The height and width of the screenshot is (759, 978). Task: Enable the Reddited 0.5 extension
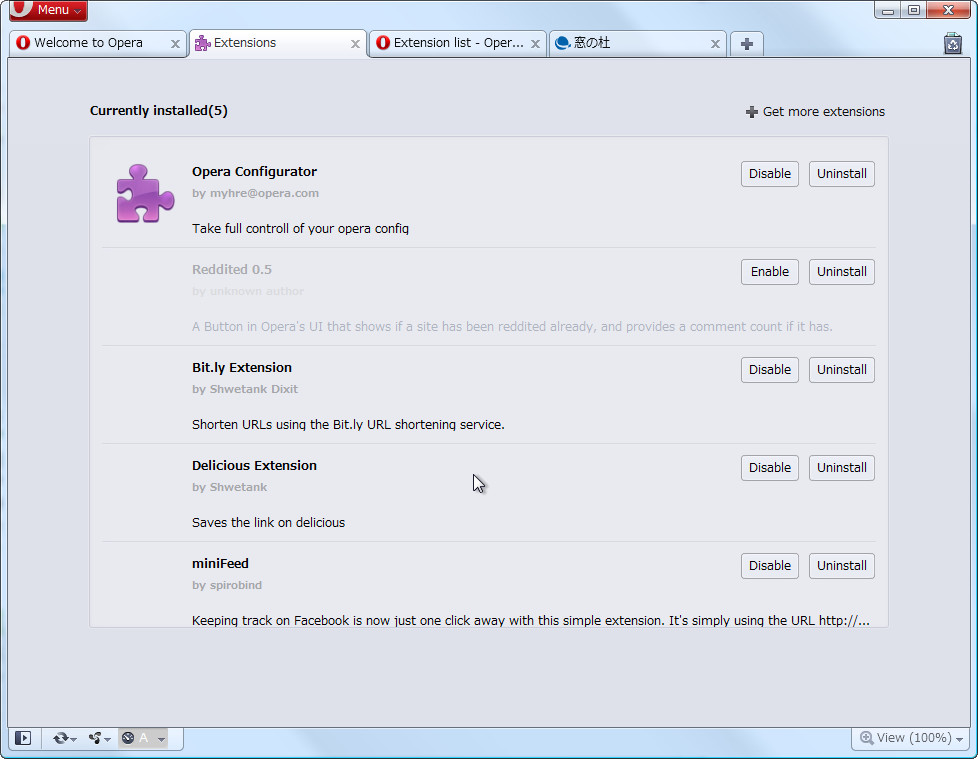click(770, 272)
